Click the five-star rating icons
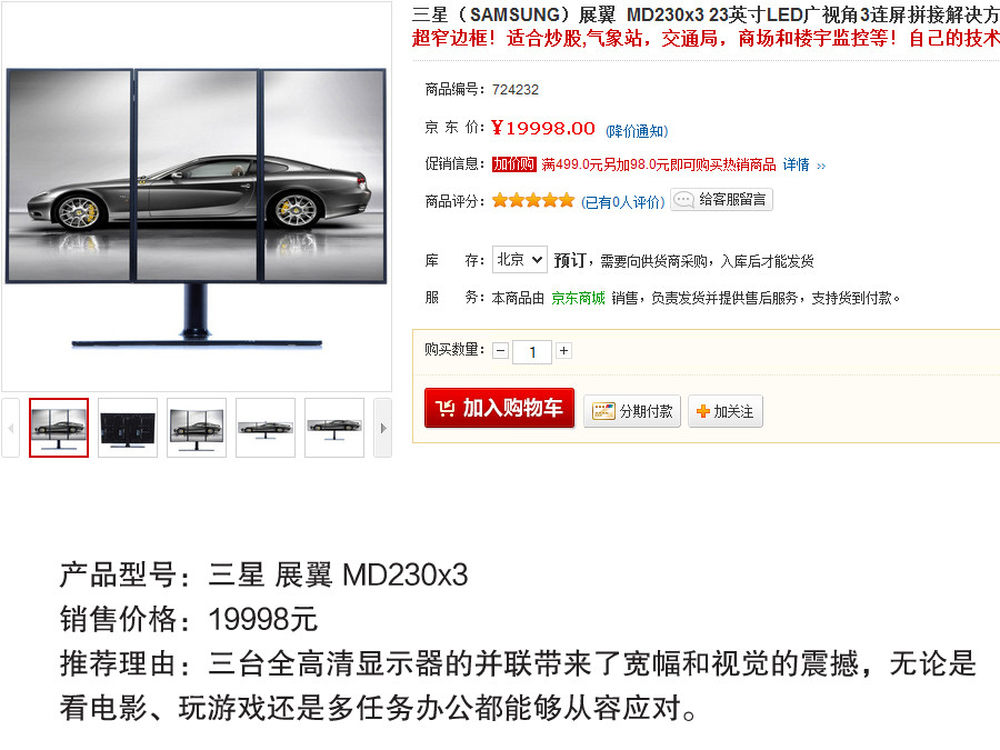Screen dimensions: 1000x750 (533, 200)
